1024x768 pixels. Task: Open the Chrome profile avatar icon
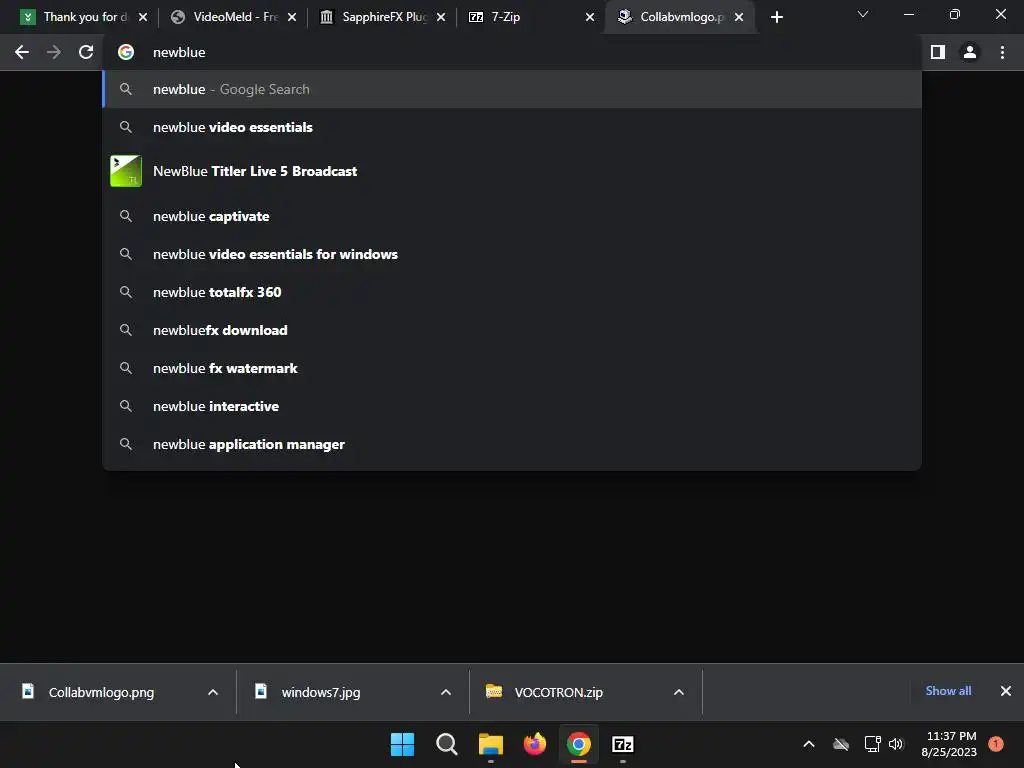tap(970, 52)
